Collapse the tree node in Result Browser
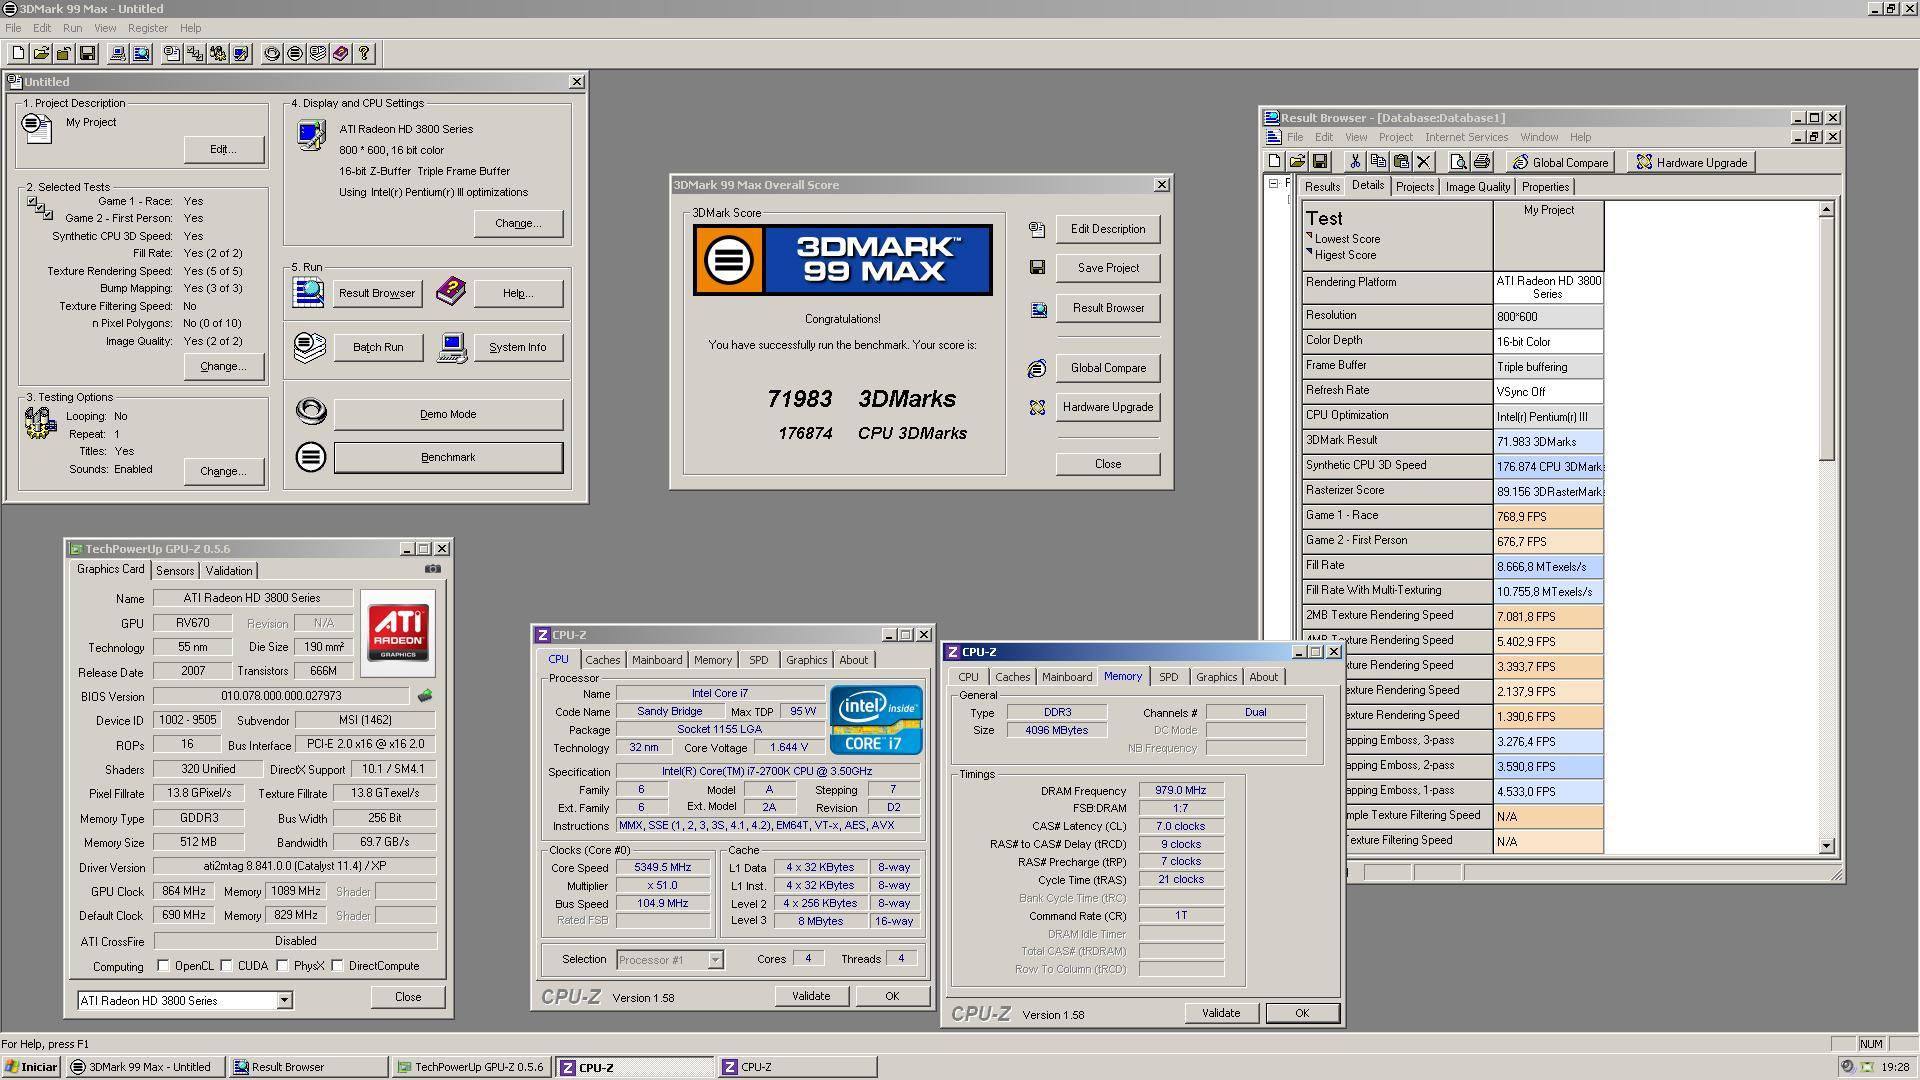 click(x=1273, y=184)
